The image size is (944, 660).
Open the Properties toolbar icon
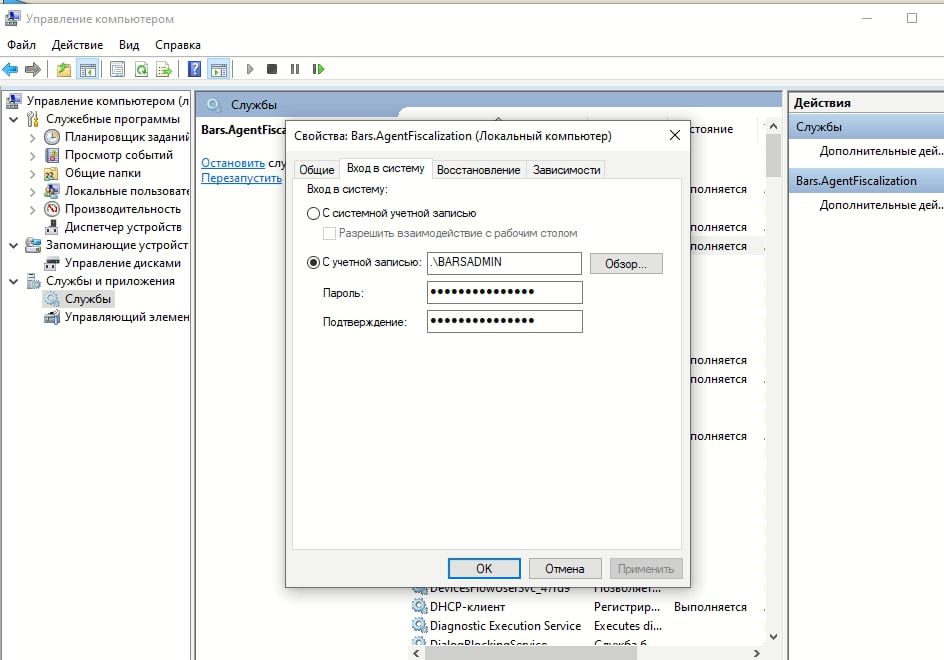pos(117,69)
